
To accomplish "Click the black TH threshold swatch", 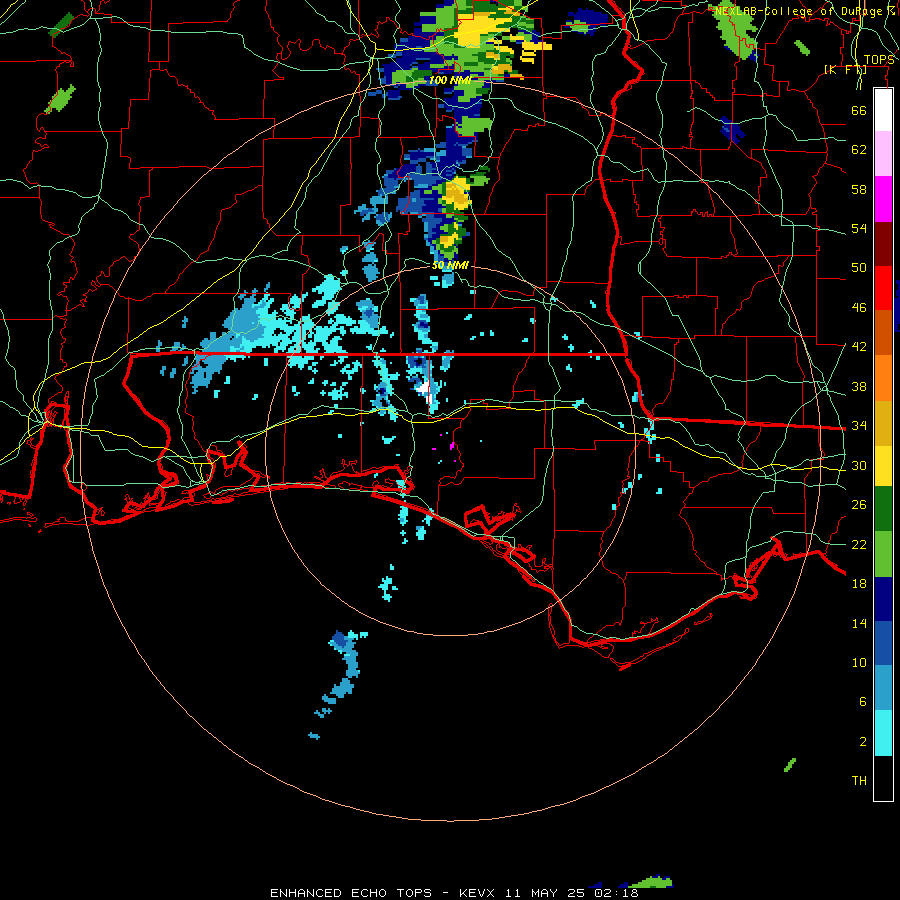I will (883, 778).
